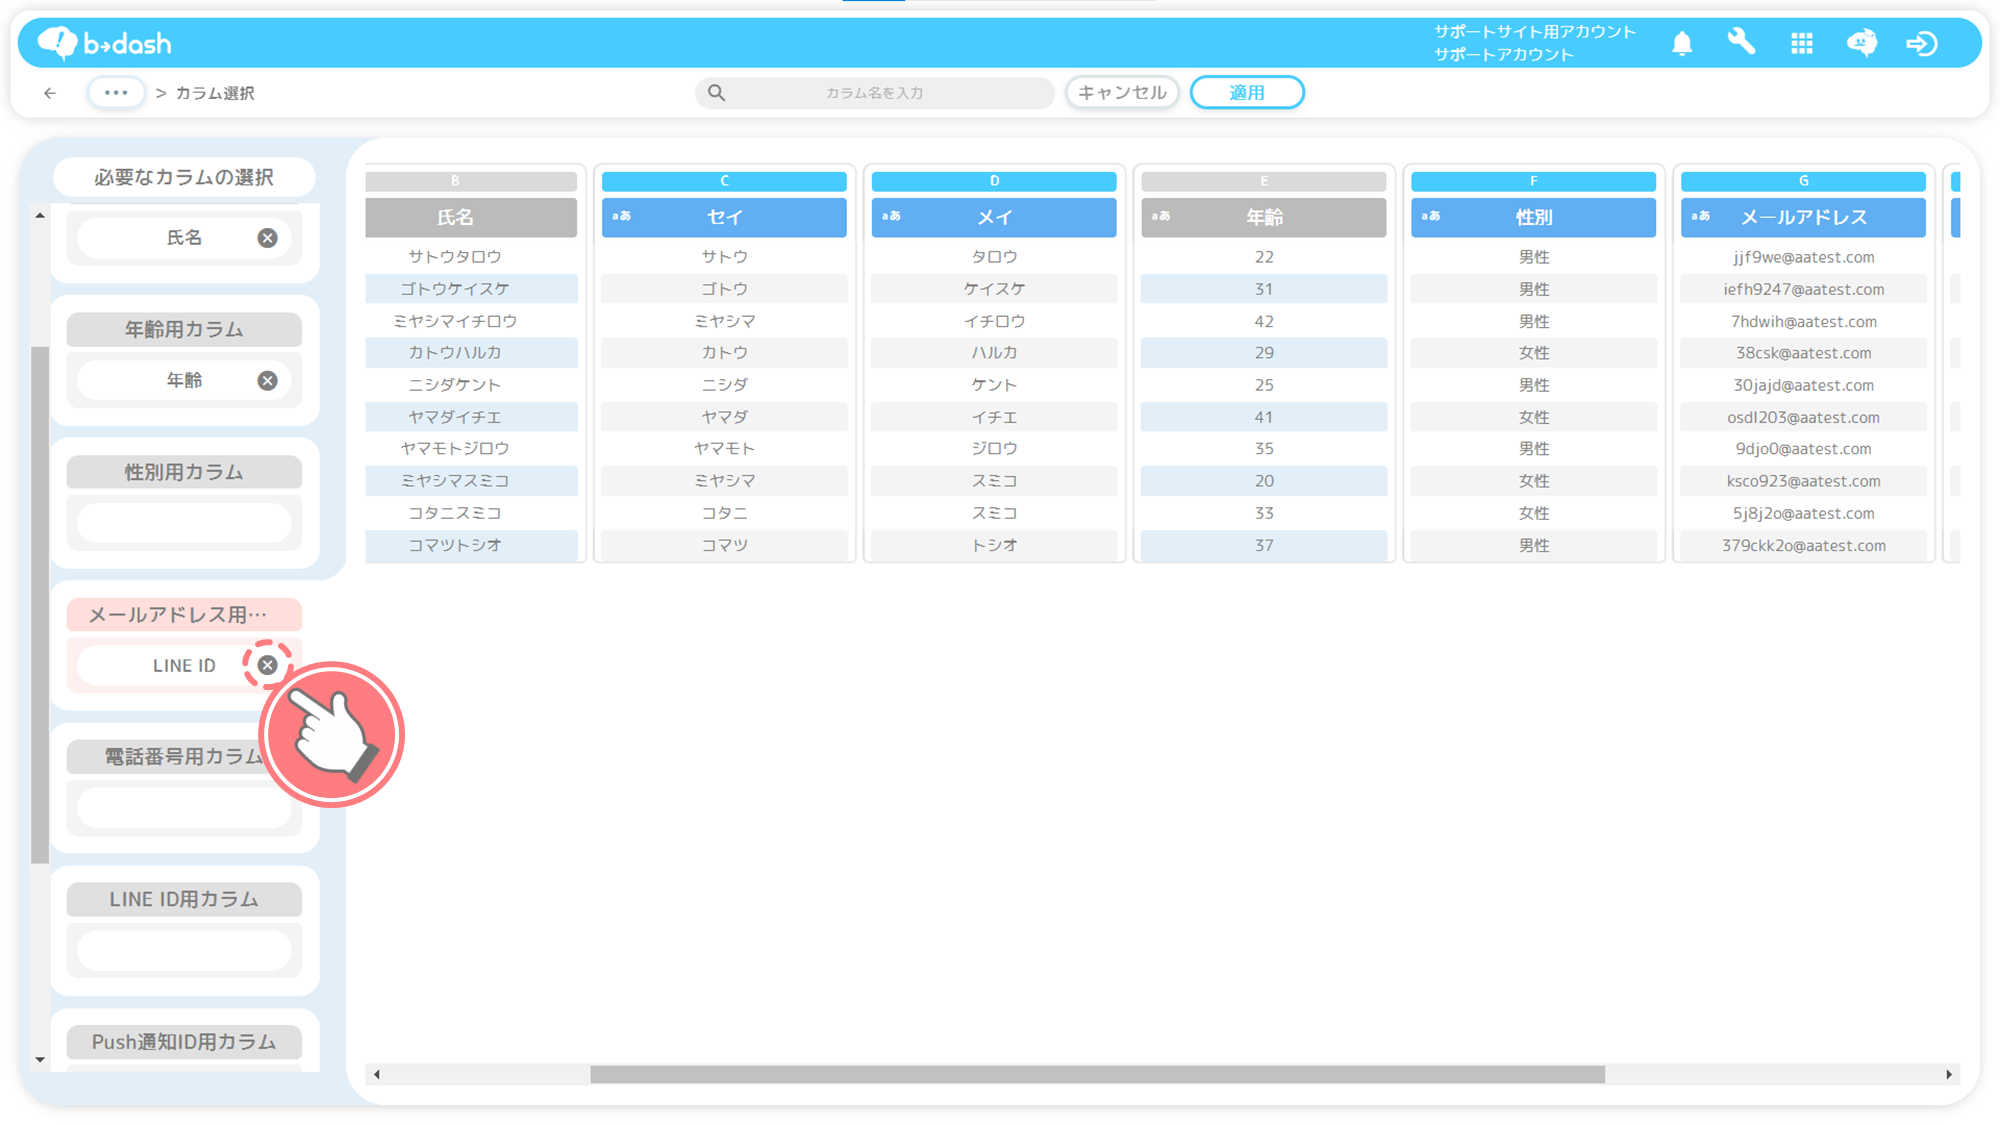
Task: Remove the LINE ID chip
Action: coord(267,665)
